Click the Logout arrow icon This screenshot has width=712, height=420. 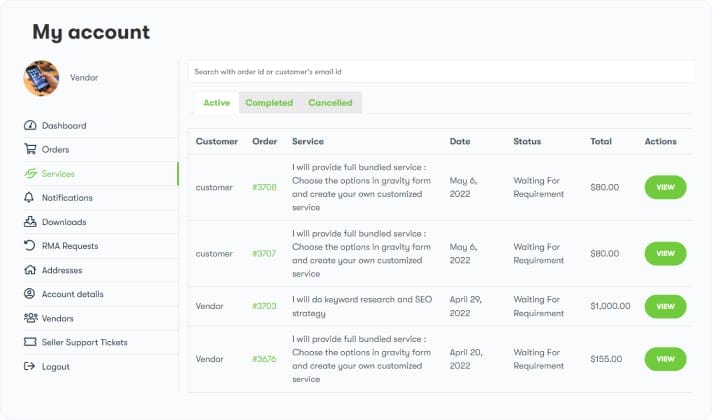(30, 366)
